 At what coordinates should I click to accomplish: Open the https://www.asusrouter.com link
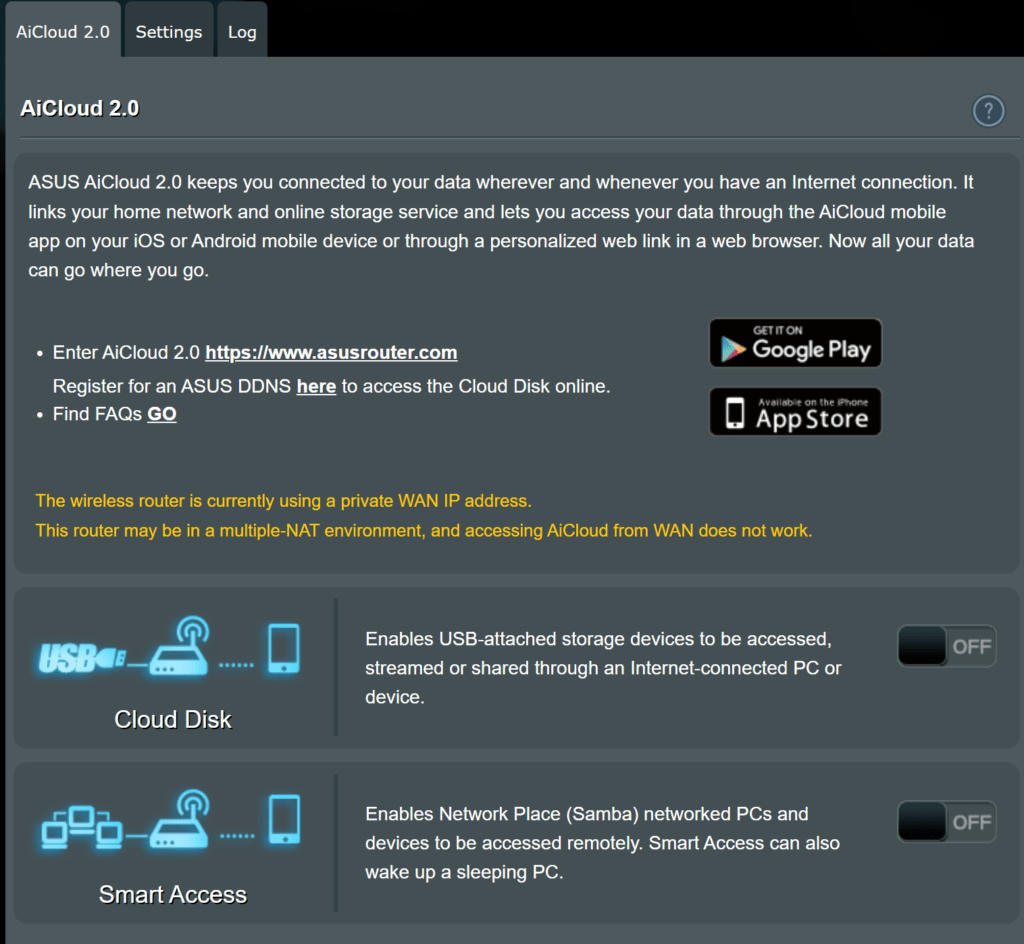331,353
